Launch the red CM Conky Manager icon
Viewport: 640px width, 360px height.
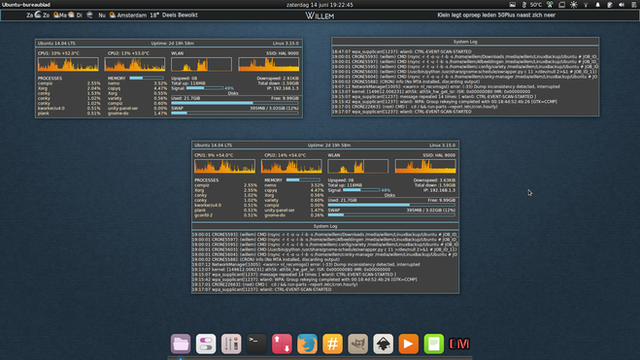pyautogui.click(x=459, y=344)
